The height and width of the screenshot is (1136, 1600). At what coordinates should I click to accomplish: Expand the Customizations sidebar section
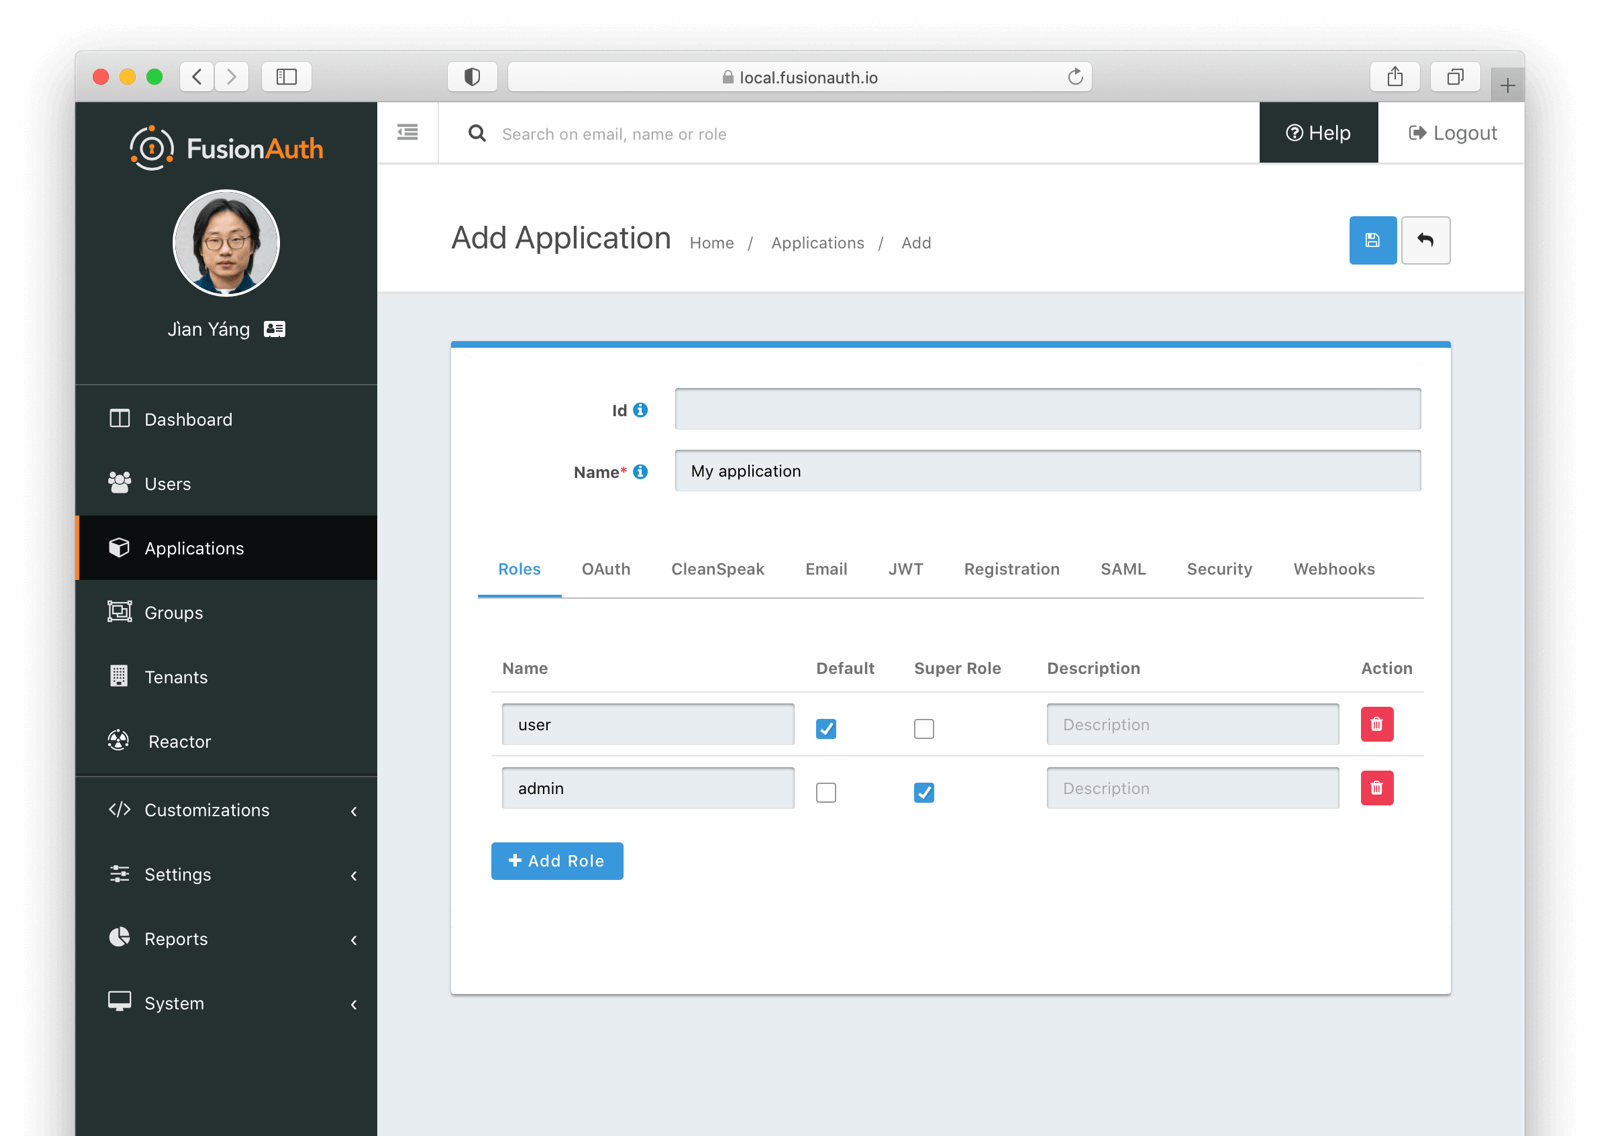206,810
